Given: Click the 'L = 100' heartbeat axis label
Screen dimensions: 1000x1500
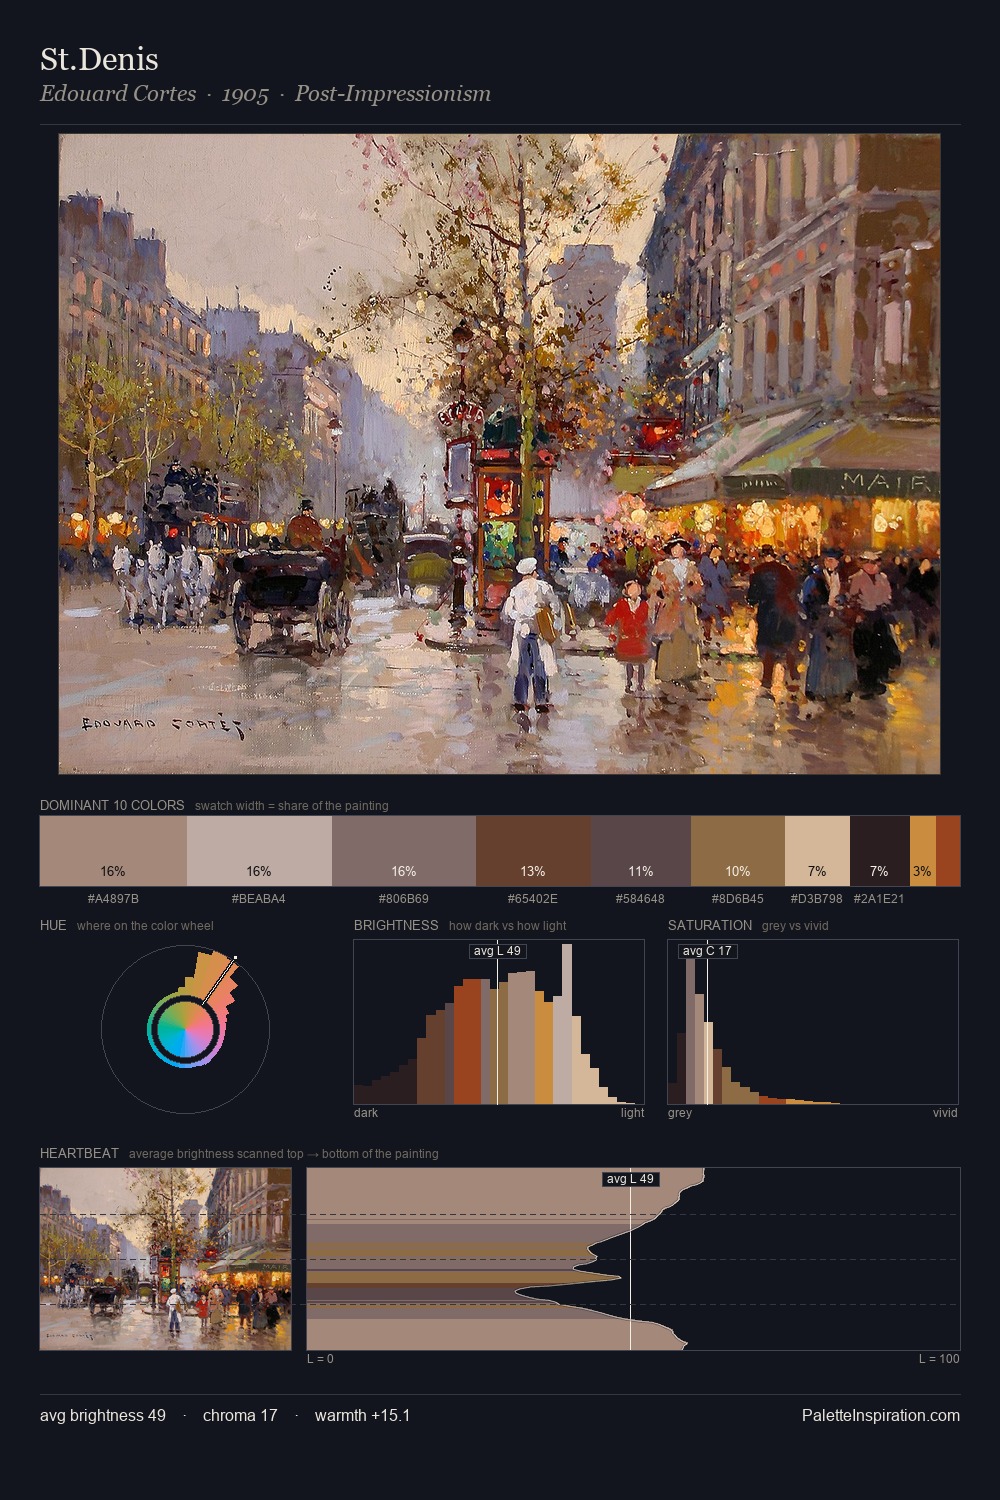Looking at the screenshot, I should (939, 1358).
